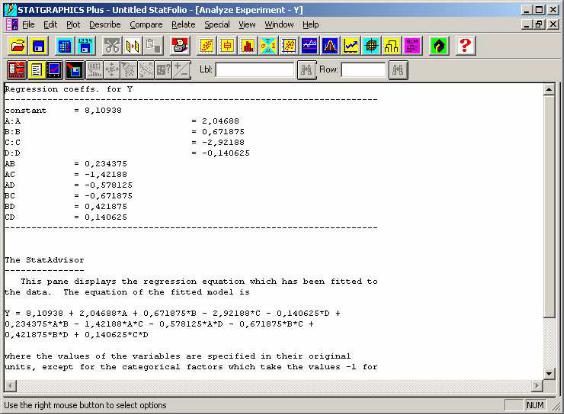Click the cyan and yellow cross comparison icon

[x=268, y=46]
